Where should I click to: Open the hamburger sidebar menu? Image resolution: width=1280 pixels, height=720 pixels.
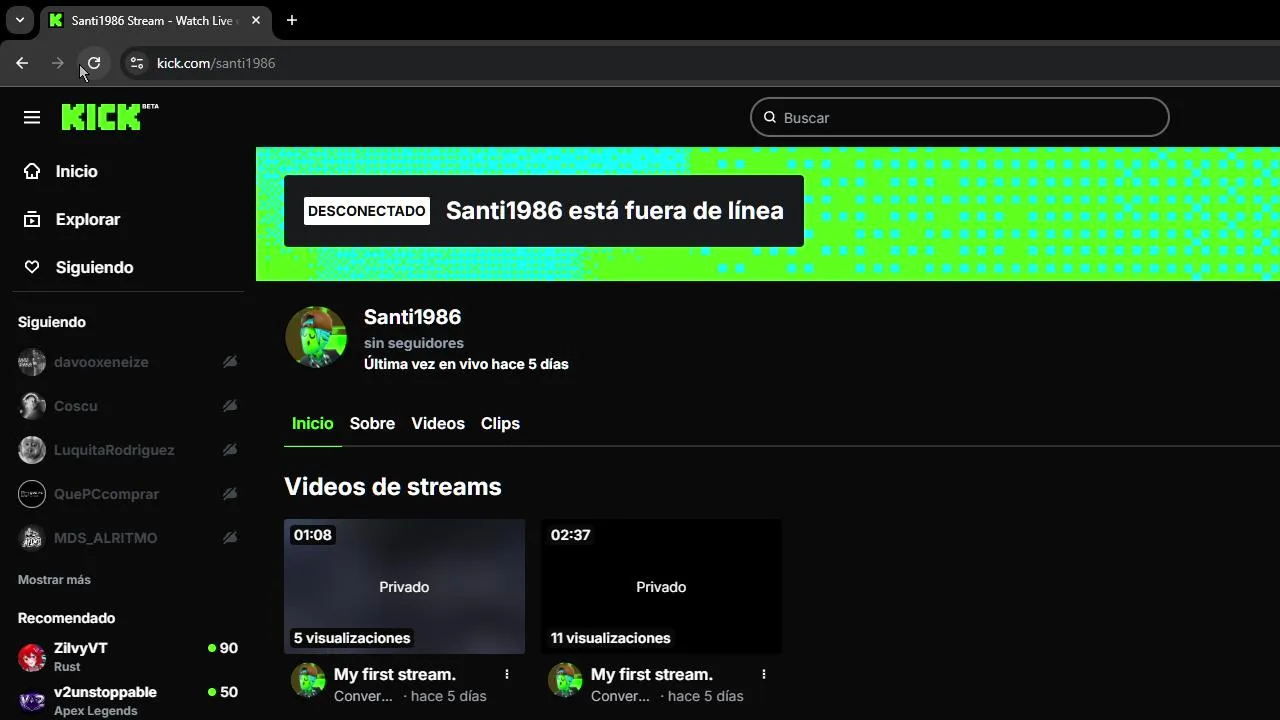32,118
